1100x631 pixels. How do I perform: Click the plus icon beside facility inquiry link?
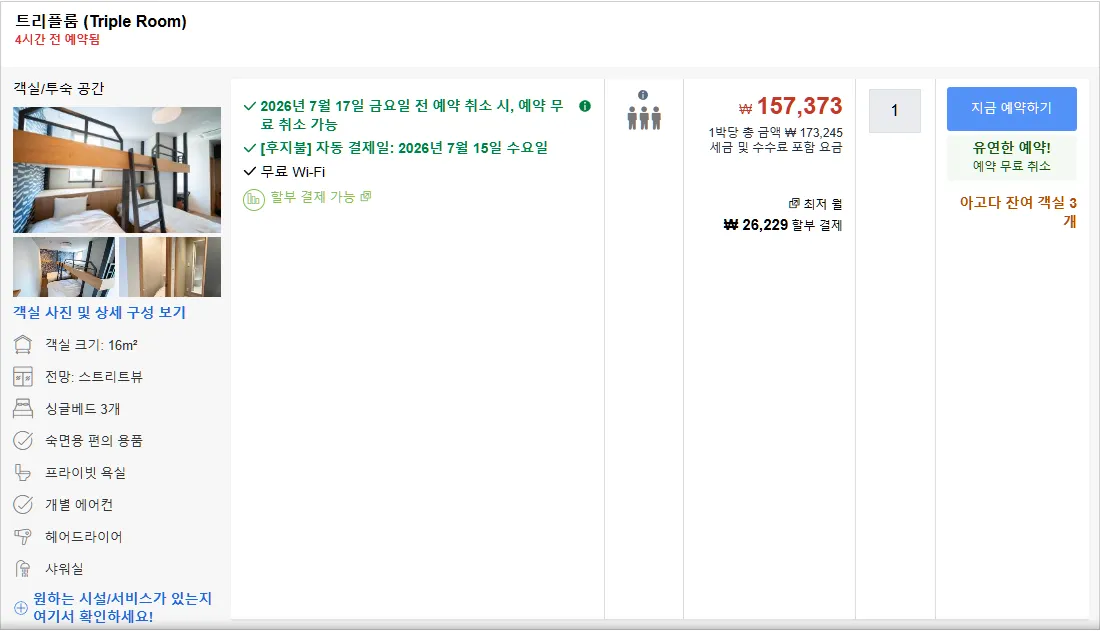21,608
